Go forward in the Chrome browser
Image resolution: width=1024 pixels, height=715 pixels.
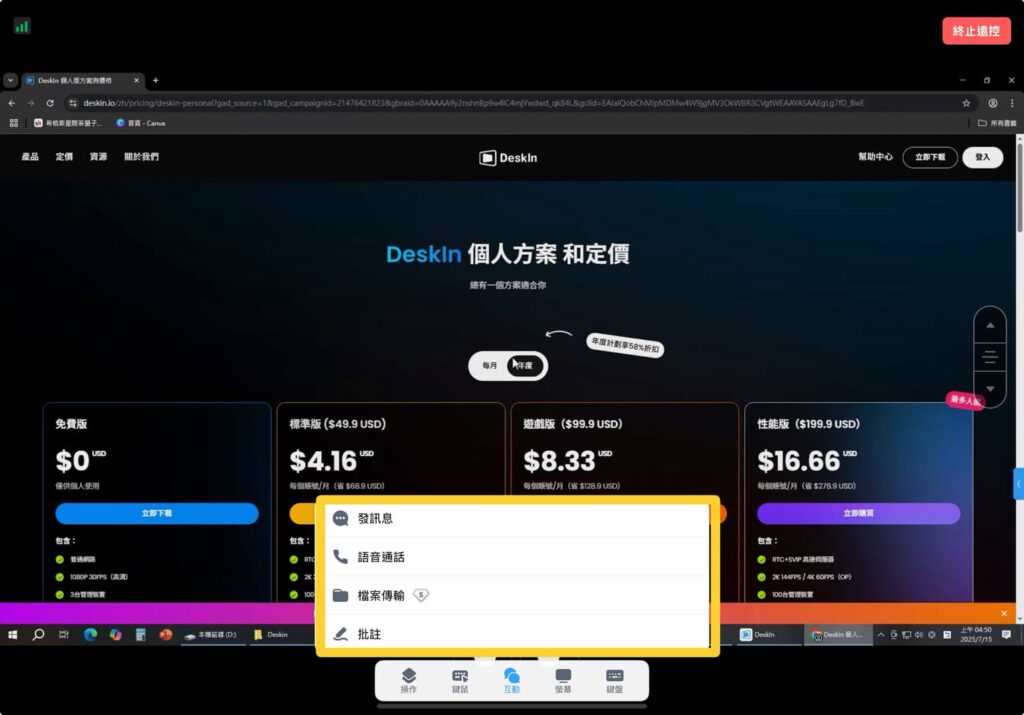pyautogui.click(x=31, y=103)
